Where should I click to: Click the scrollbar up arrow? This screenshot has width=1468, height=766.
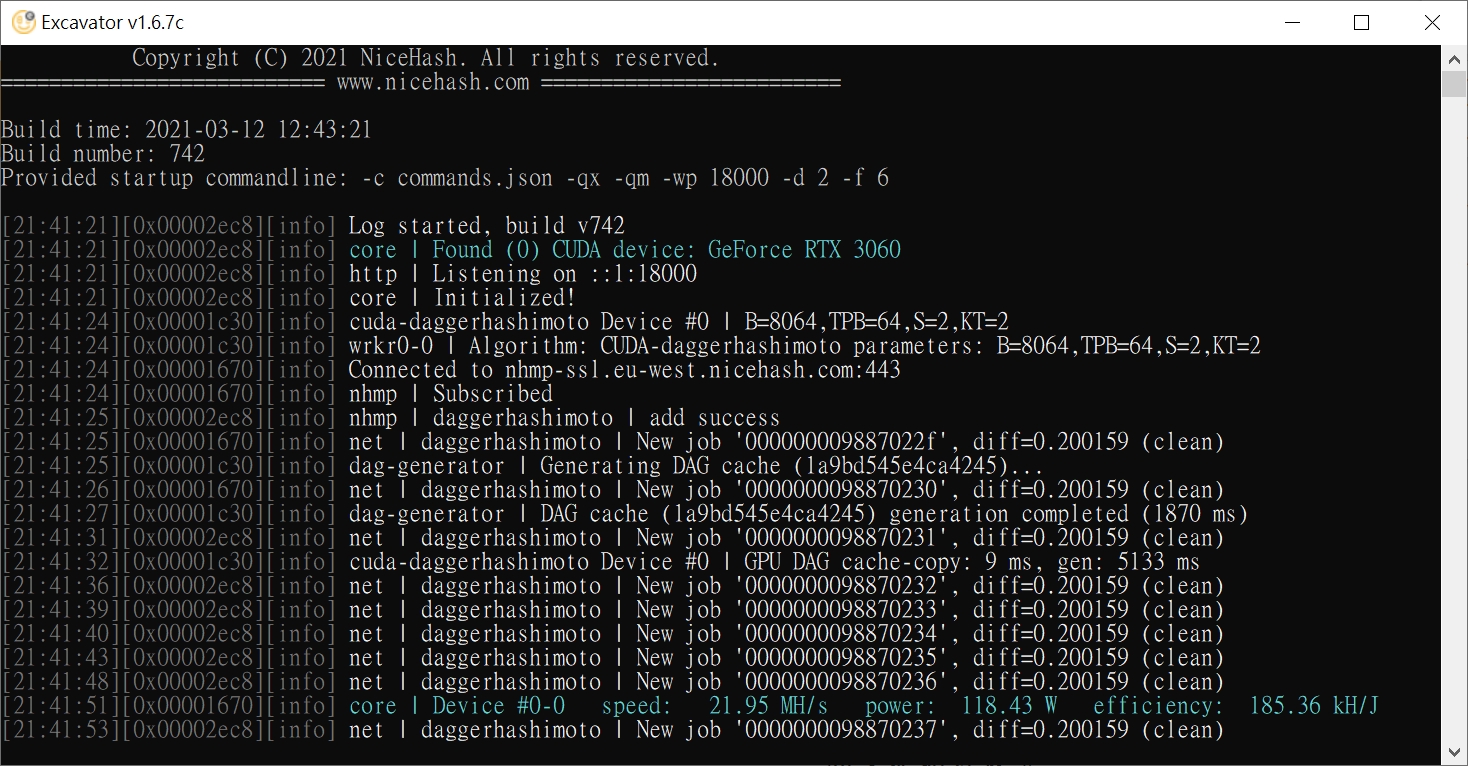pyautogui.click(x=1454, y=58)
